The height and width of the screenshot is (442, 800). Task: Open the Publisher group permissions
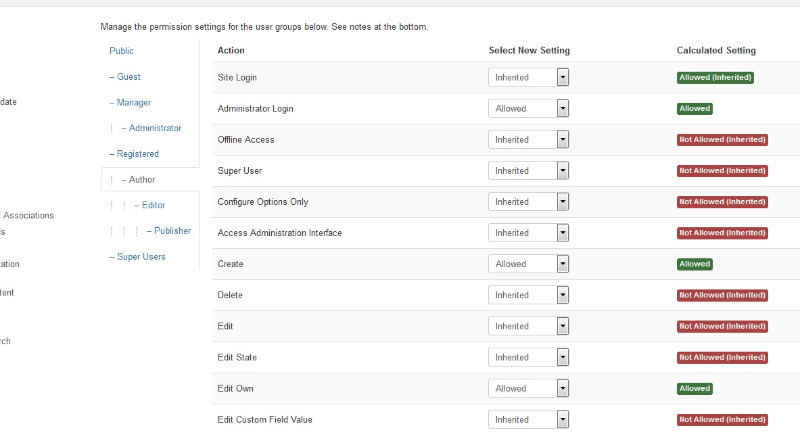click(169, 231)
